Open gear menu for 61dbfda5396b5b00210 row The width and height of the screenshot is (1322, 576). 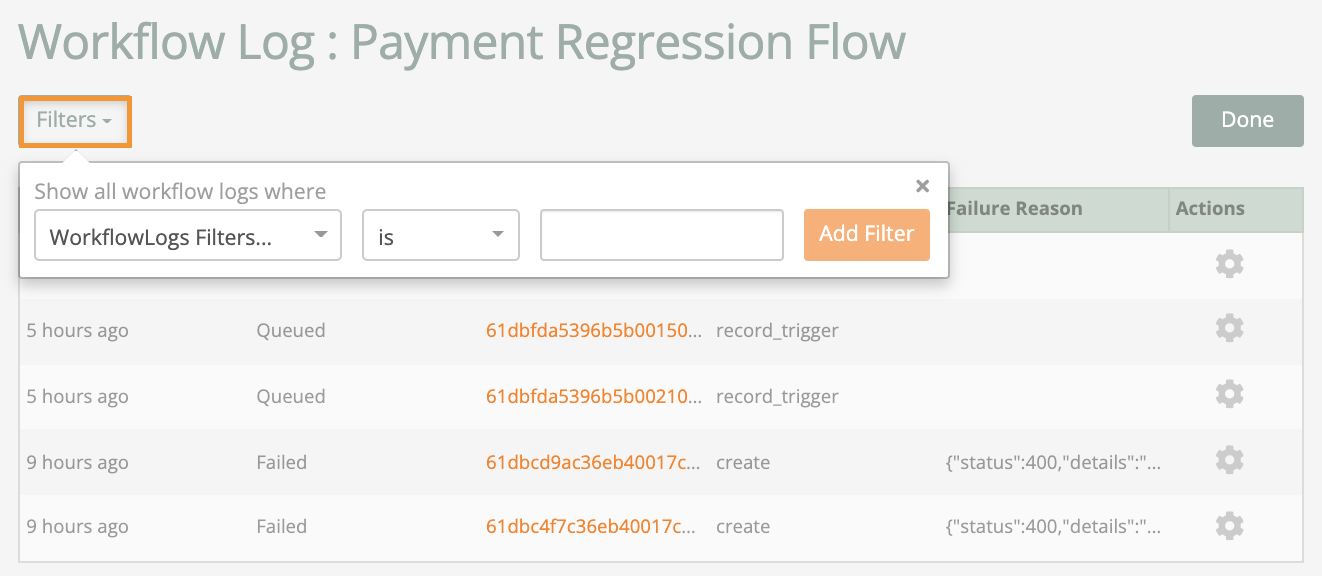coord(1229,394)
